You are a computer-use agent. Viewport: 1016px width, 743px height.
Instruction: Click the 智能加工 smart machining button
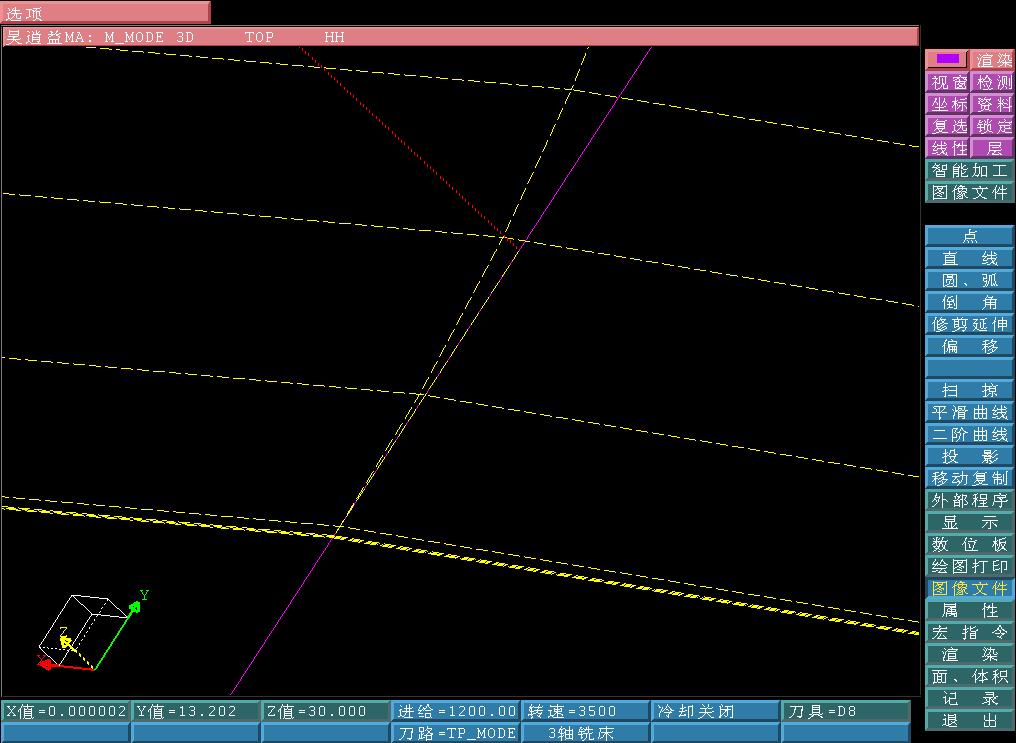[x=970, y=170]
